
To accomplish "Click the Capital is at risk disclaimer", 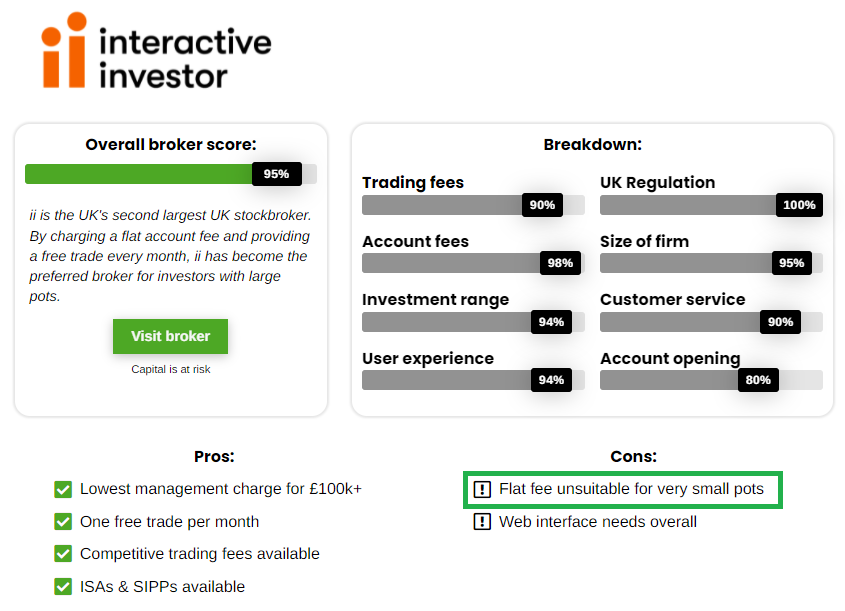I will pyautogui.click(x=170, y=369).
